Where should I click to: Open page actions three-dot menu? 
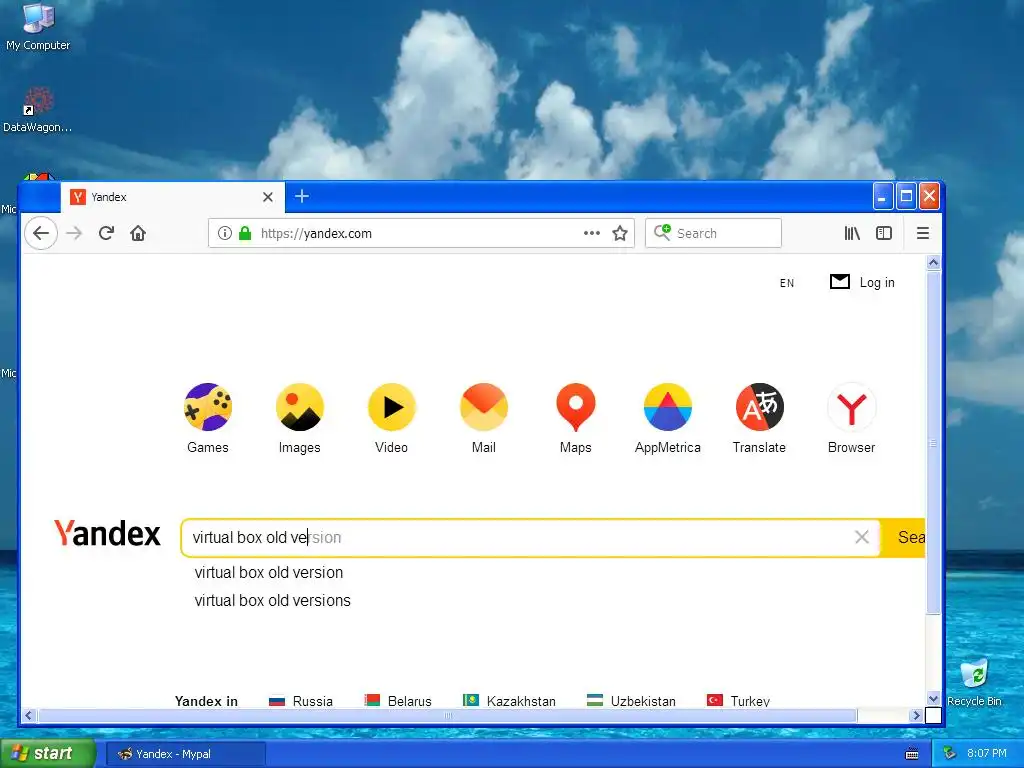coord(592,233)
